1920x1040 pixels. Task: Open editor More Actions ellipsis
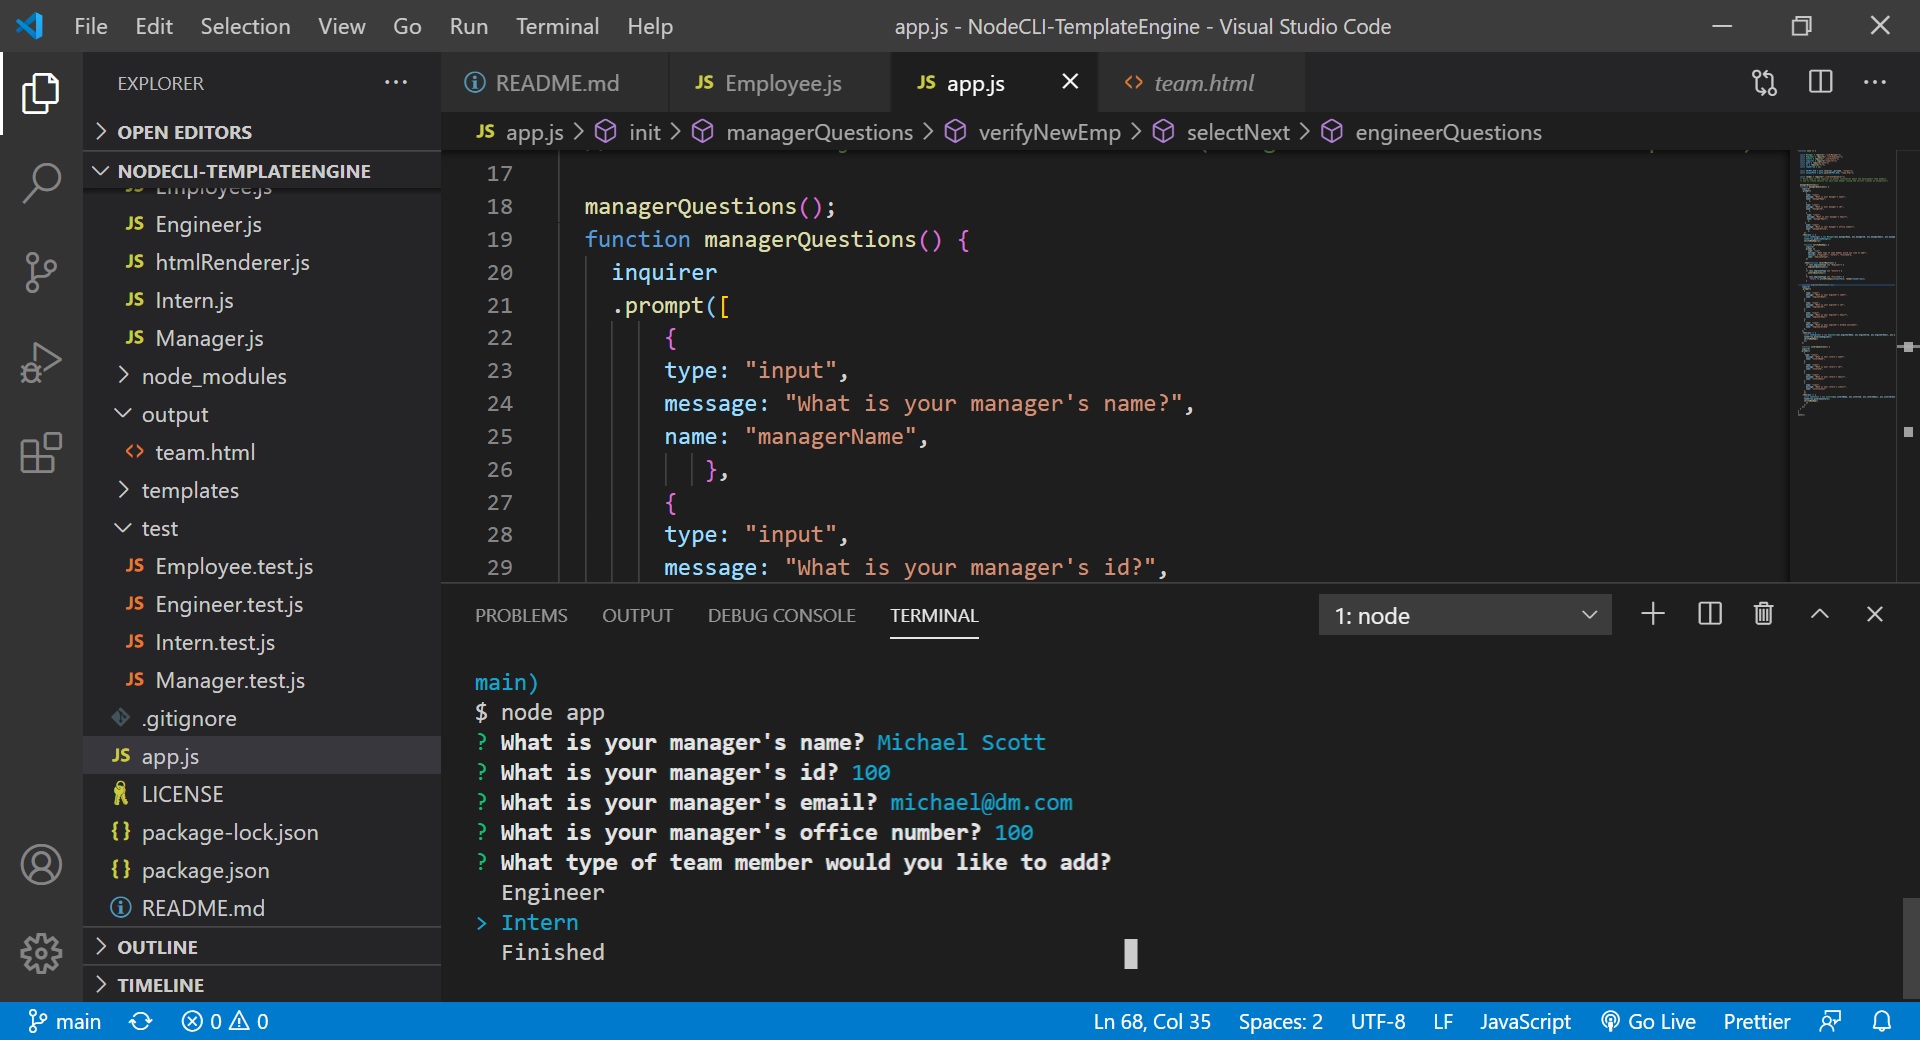pyautogui.click(x=1875, y=82)
